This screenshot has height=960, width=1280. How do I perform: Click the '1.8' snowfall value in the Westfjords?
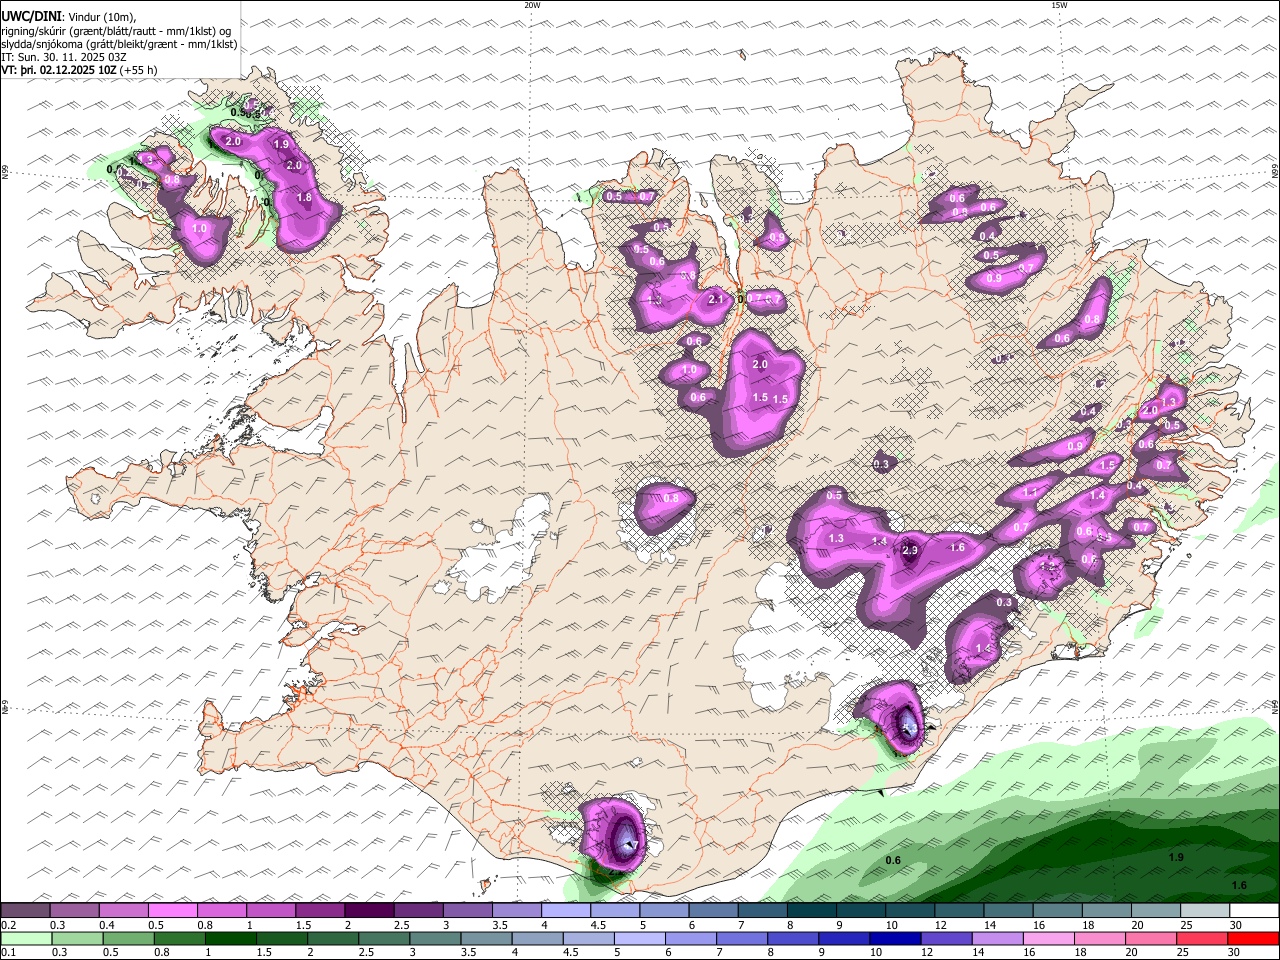305,198
